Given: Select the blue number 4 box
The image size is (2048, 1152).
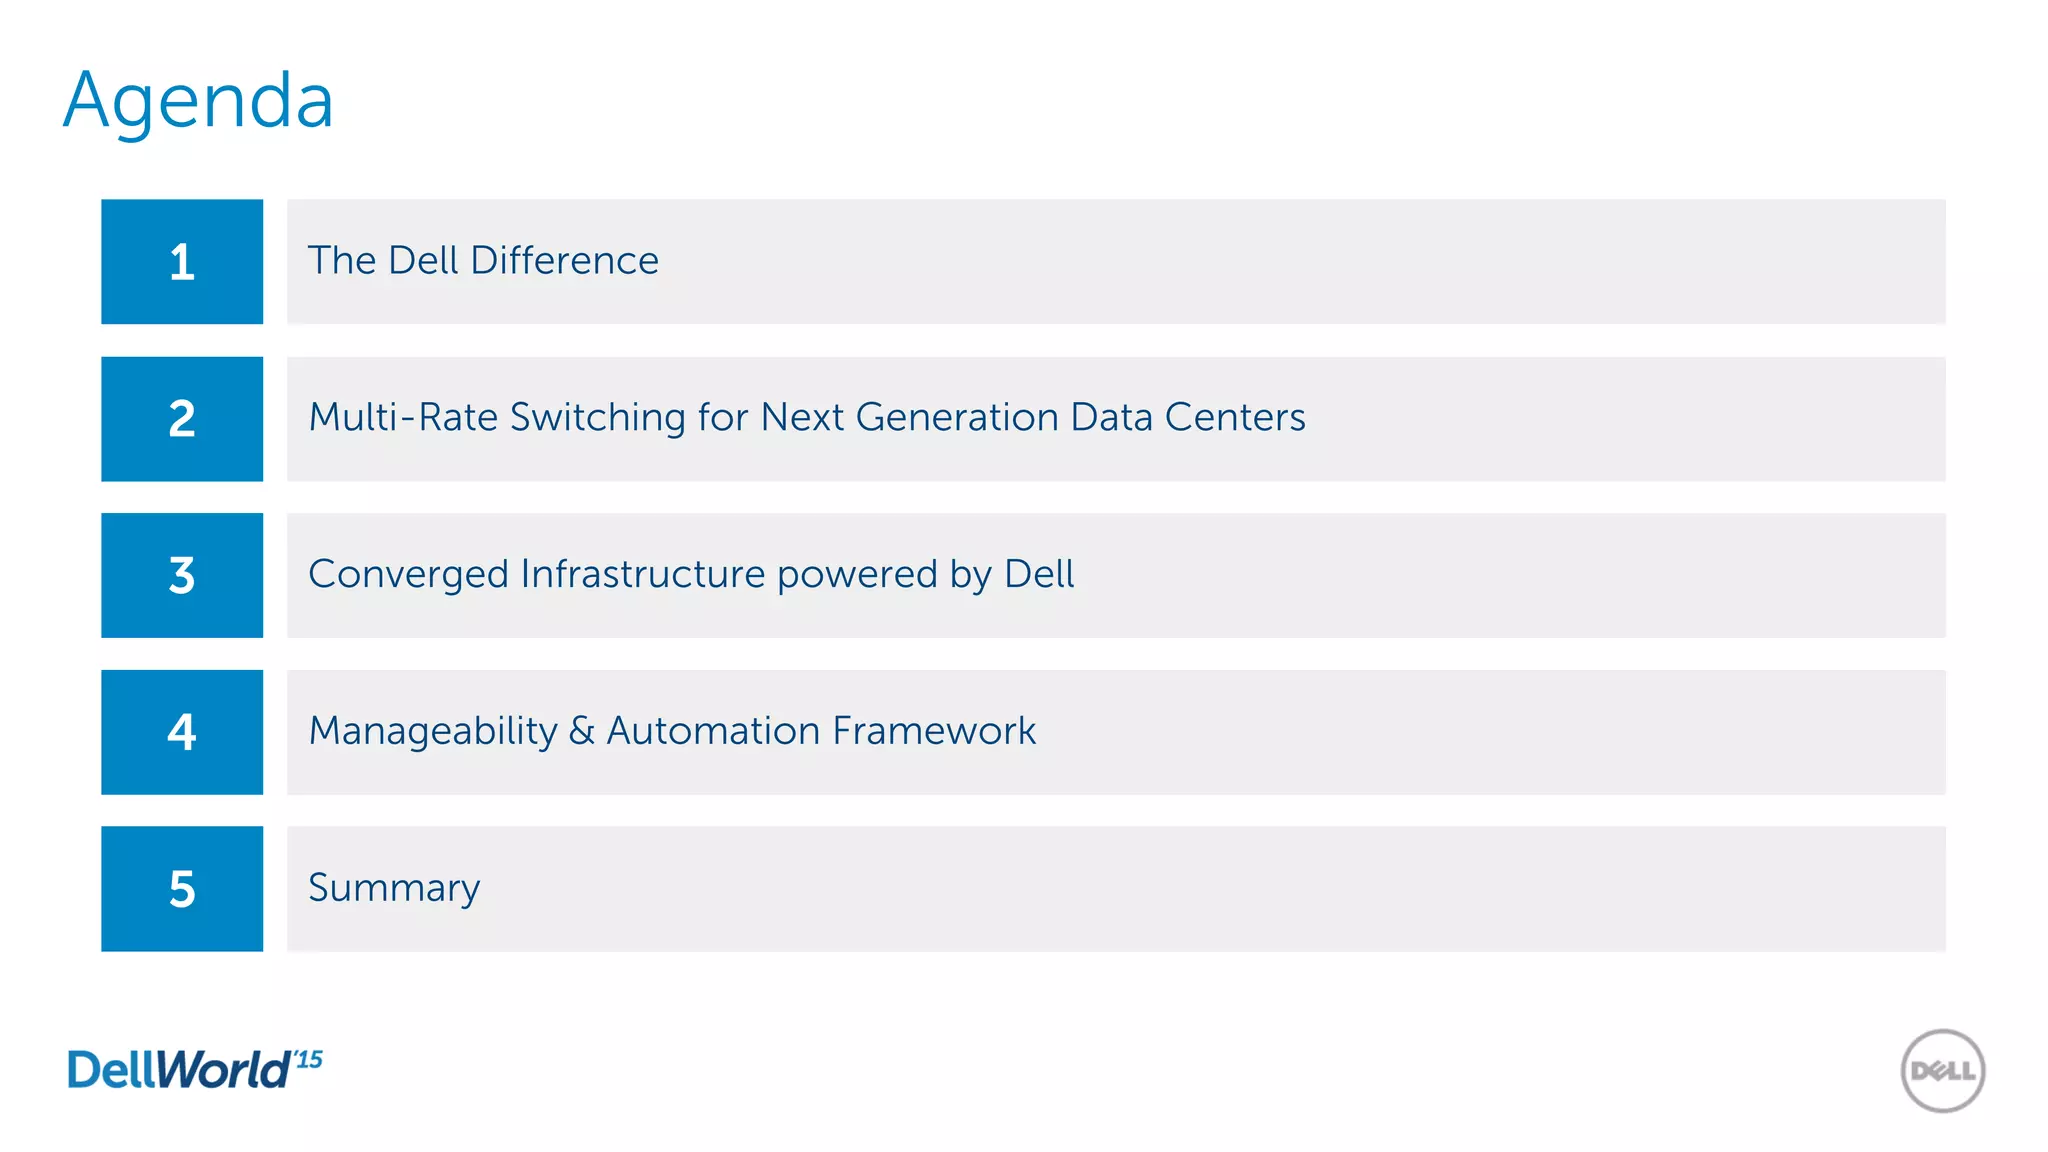Looking at the screenshot, I should click(x=182, y=732).
